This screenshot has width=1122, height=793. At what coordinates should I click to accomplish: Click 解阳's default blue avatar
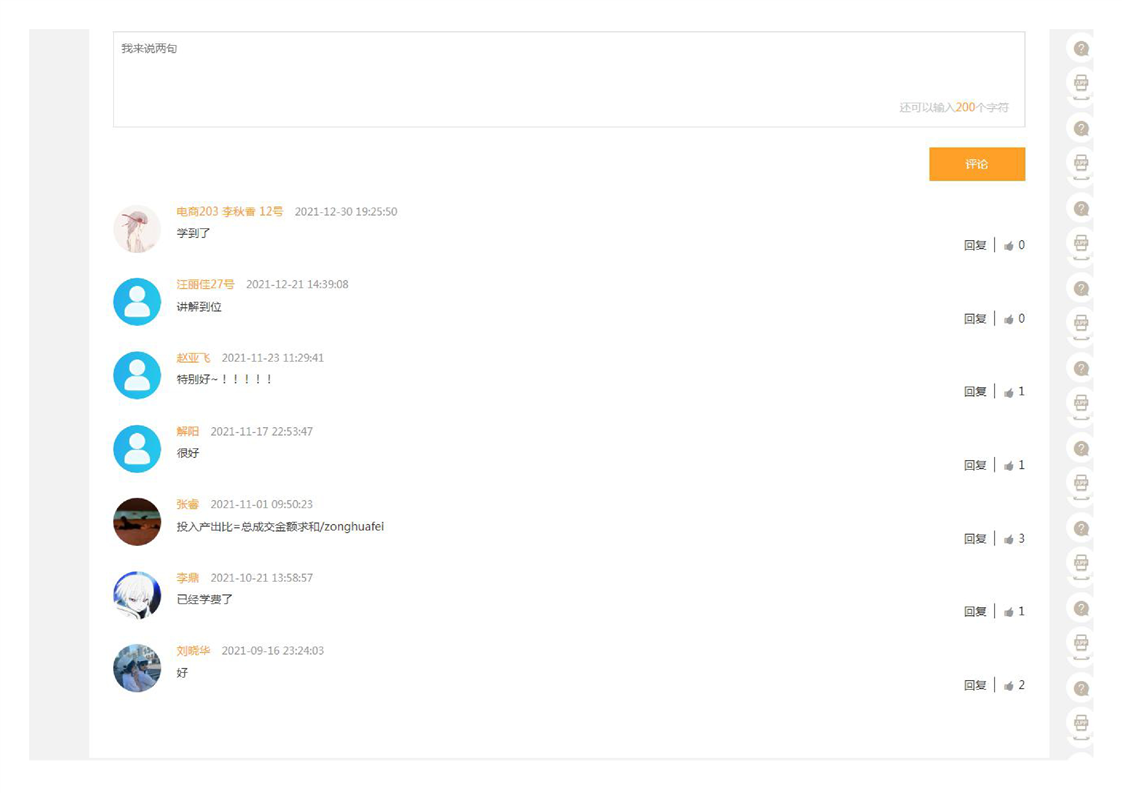pos(137,449)
